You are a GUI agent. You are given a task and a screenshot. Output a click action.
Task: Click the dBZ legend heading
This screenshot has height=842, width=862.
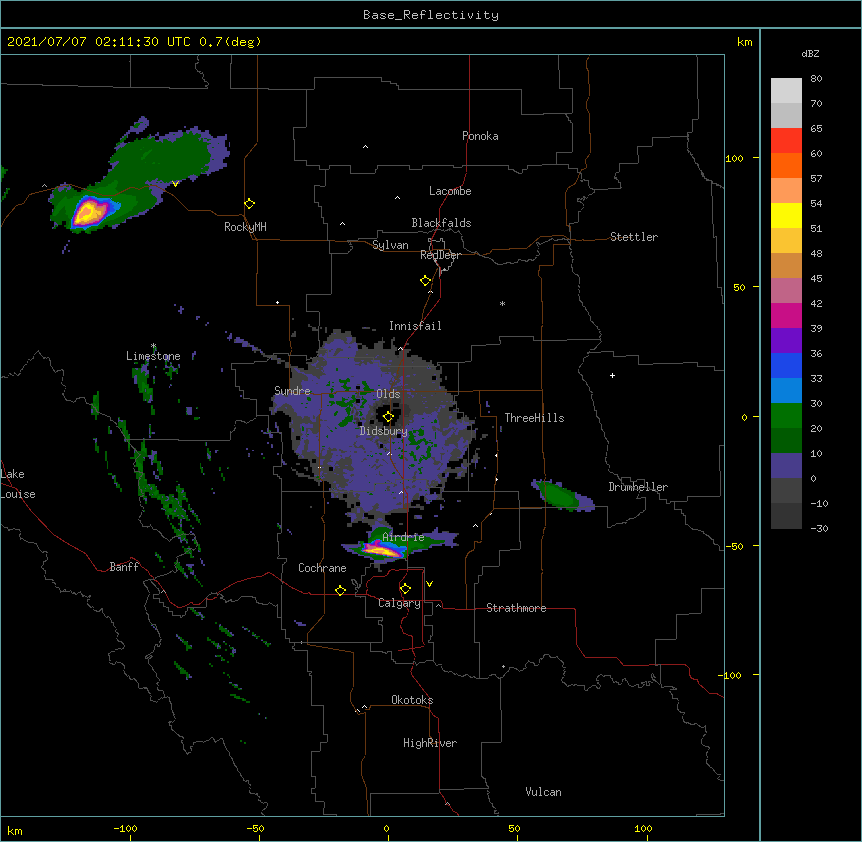pos(810,54)
